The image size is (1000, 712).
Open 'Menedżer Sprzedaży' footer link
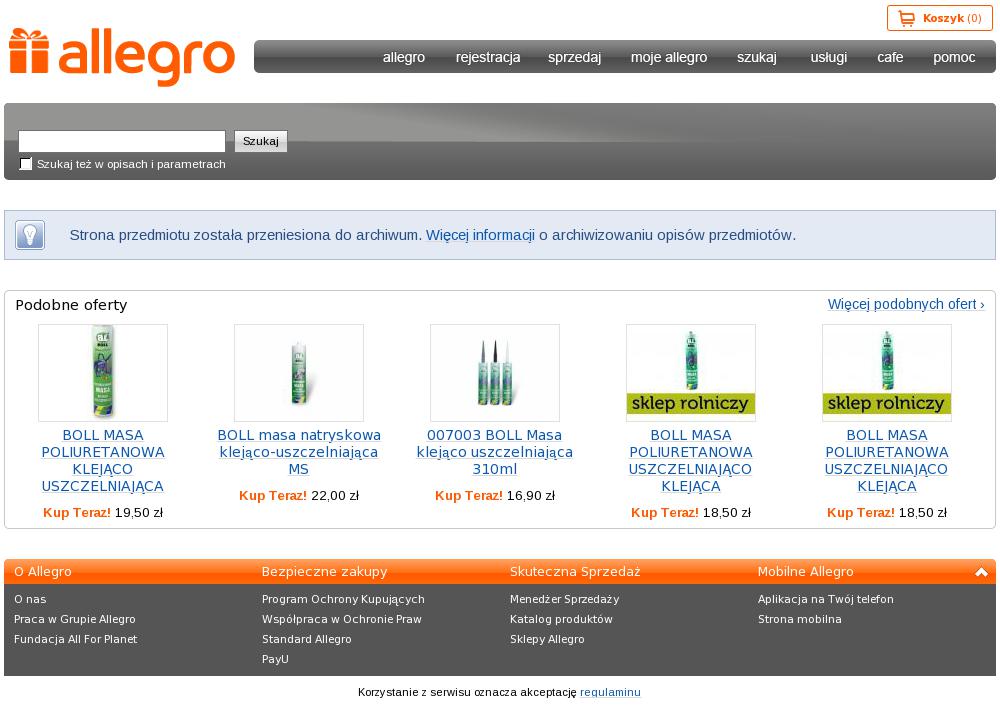point(564,599)
